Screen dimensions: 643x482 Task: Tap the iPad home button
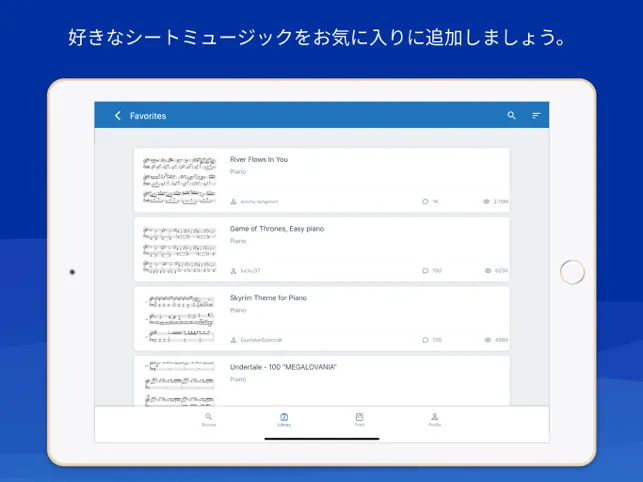[572, 272]
